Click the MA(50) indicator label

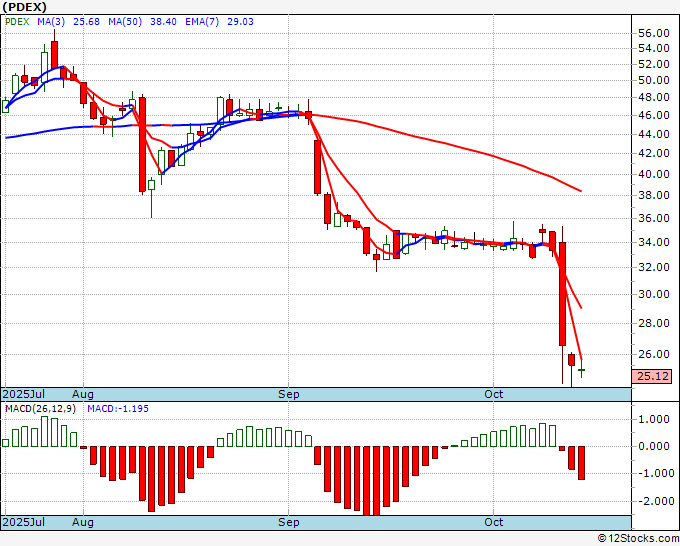click(x=125, y=22)
